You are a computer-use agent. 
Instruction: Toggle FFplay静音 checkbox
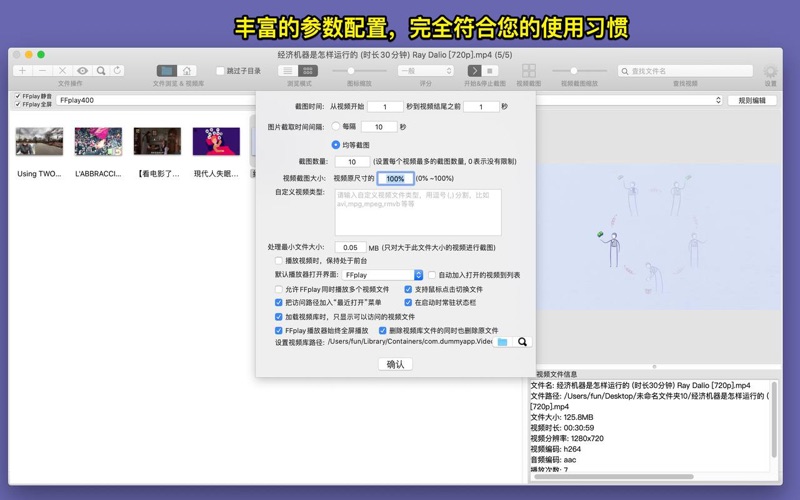click(x=18, y=96)
